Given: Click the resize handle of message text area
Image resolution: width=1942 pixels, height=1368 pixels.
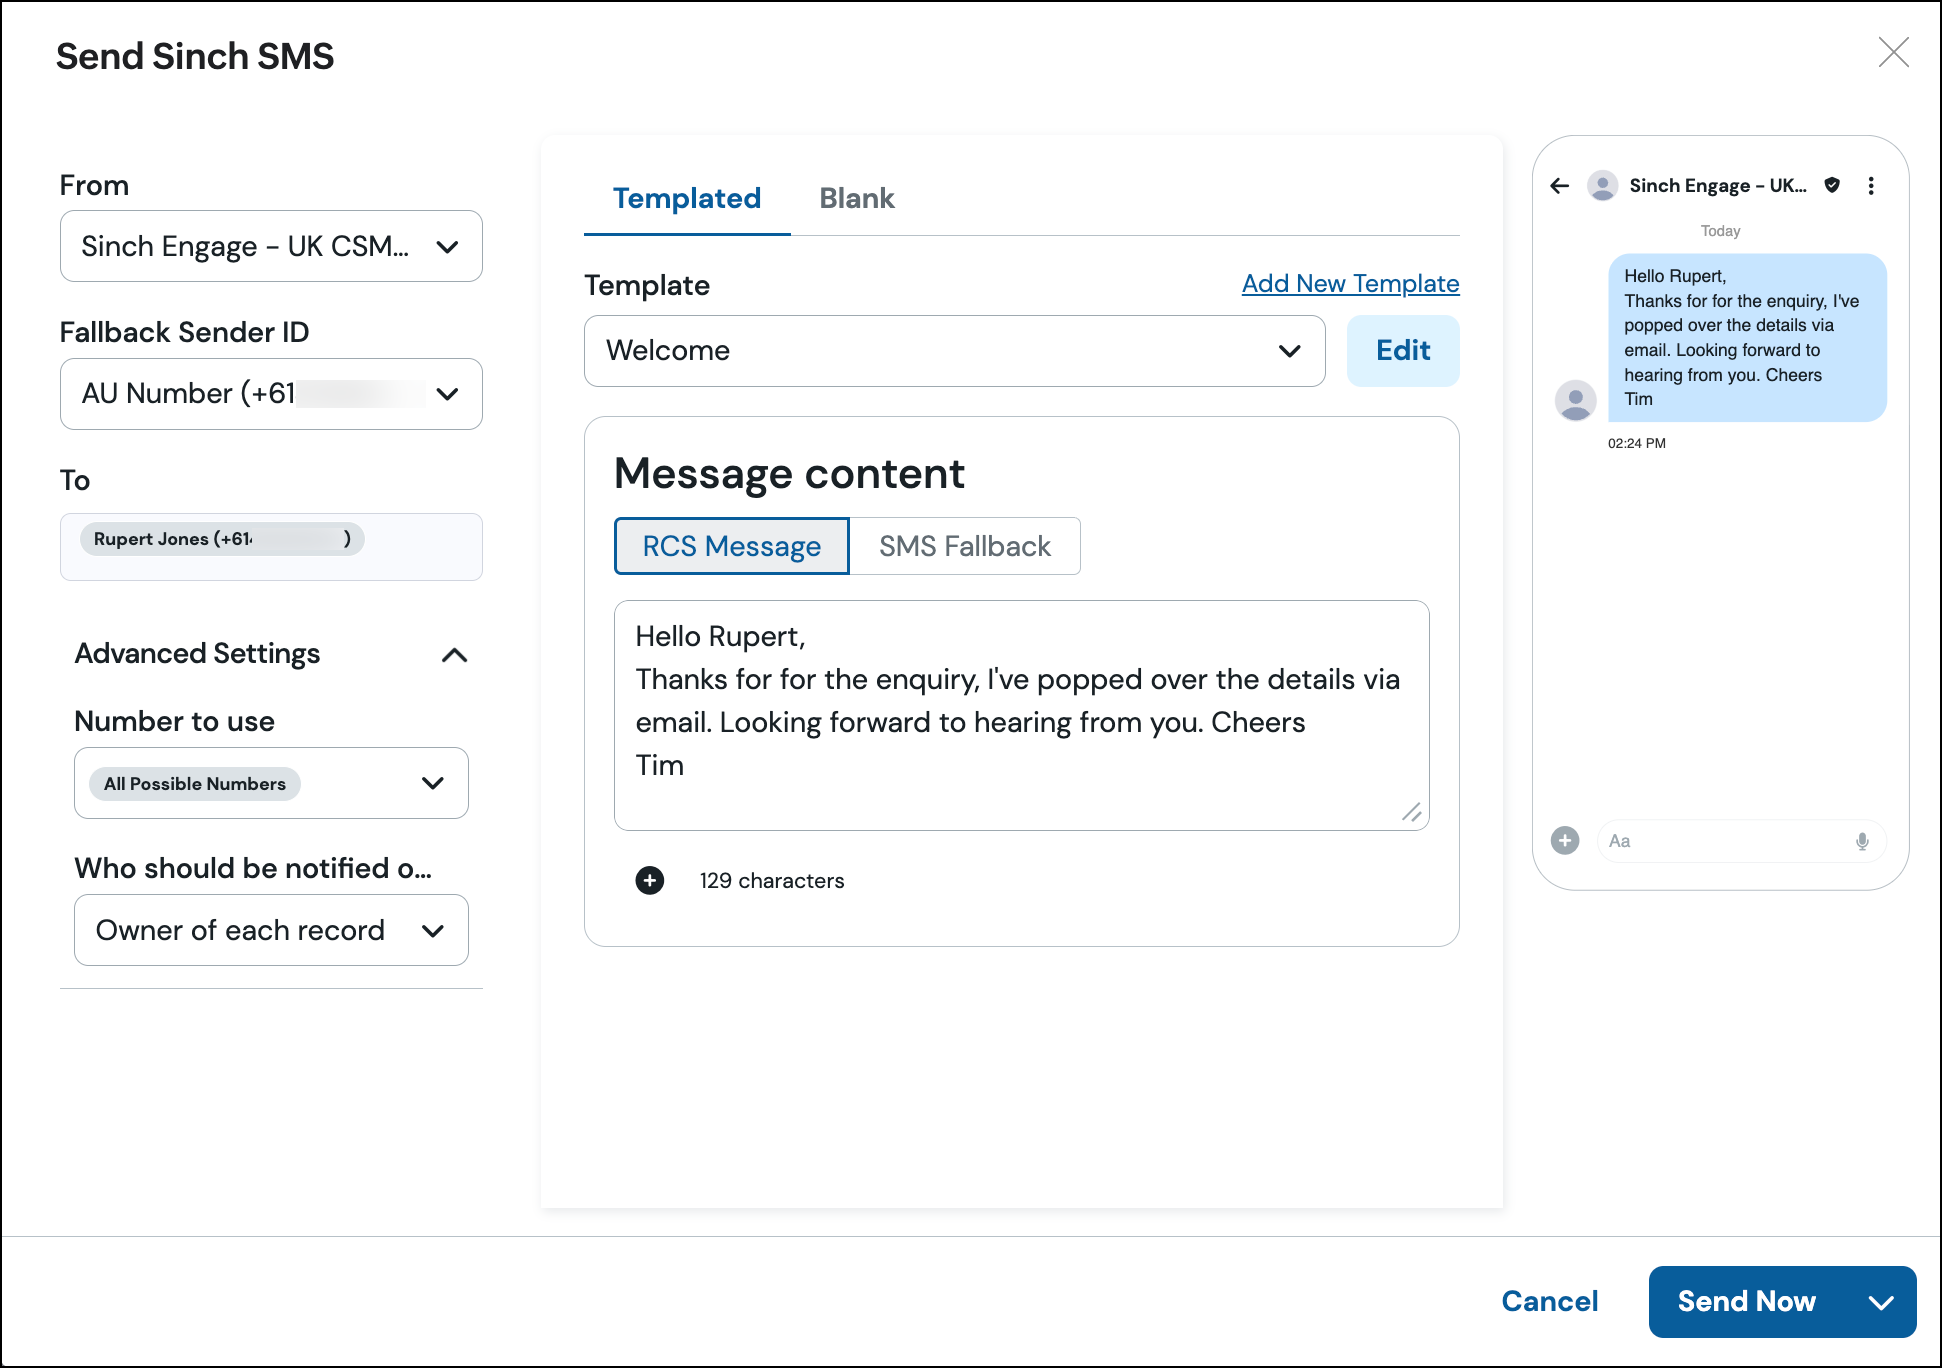Looking at the screenshot, I should point(1412,813).
